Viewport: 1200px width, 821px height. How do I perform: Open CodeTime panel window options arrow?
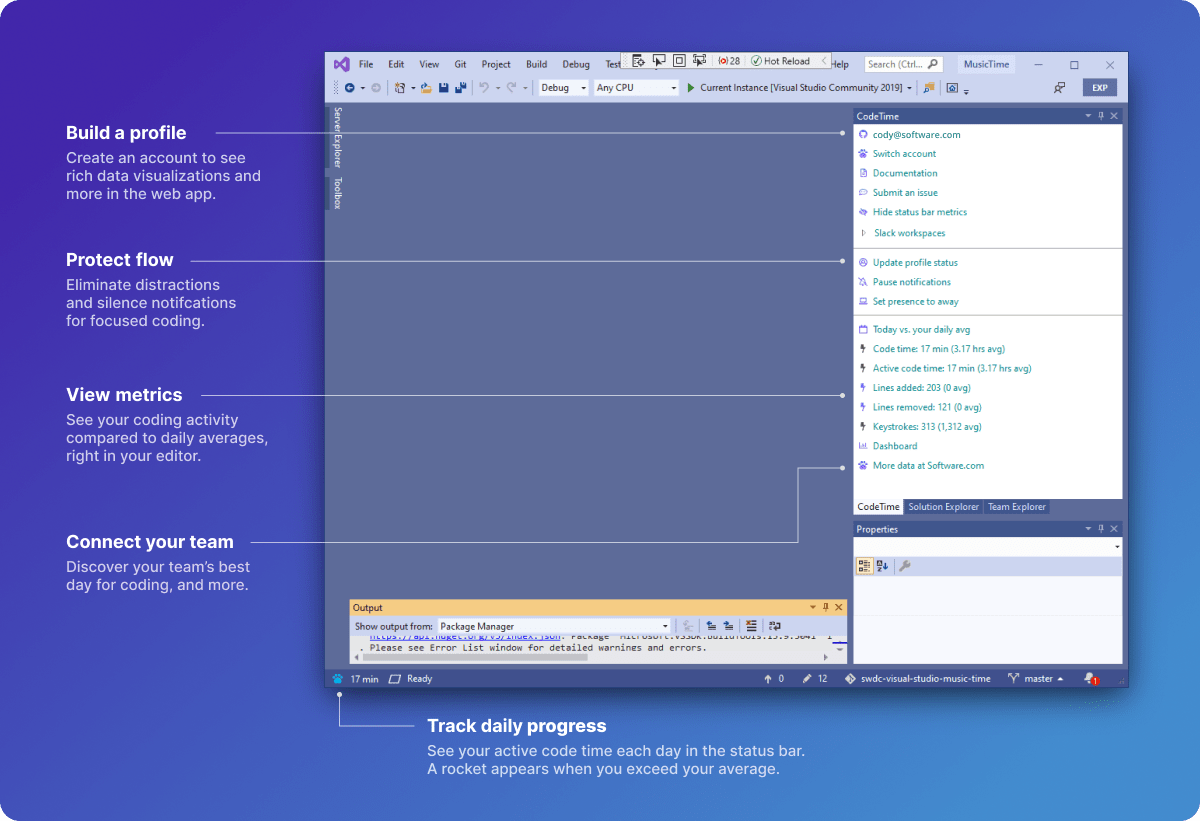pos(1088,116)
